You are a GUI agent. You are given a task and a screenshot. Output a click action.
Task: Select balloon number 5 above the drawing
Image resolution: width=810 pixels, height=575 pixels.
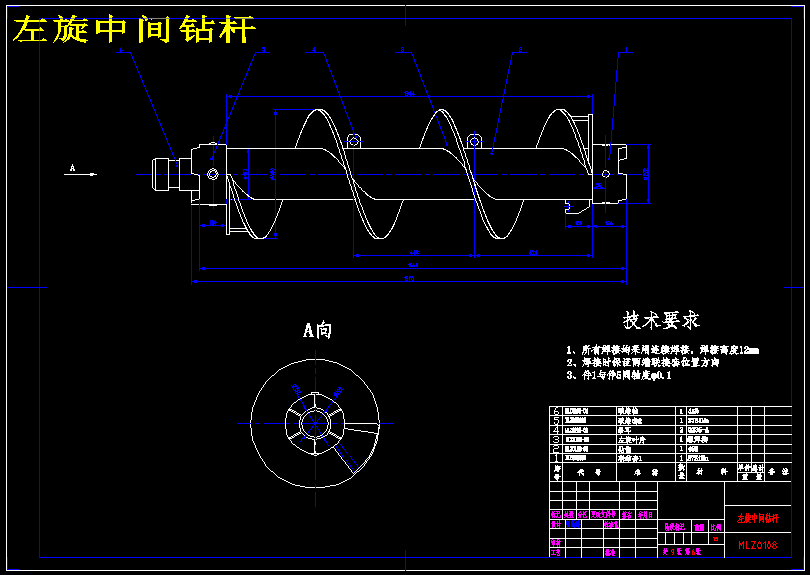[x=263, y=50]
